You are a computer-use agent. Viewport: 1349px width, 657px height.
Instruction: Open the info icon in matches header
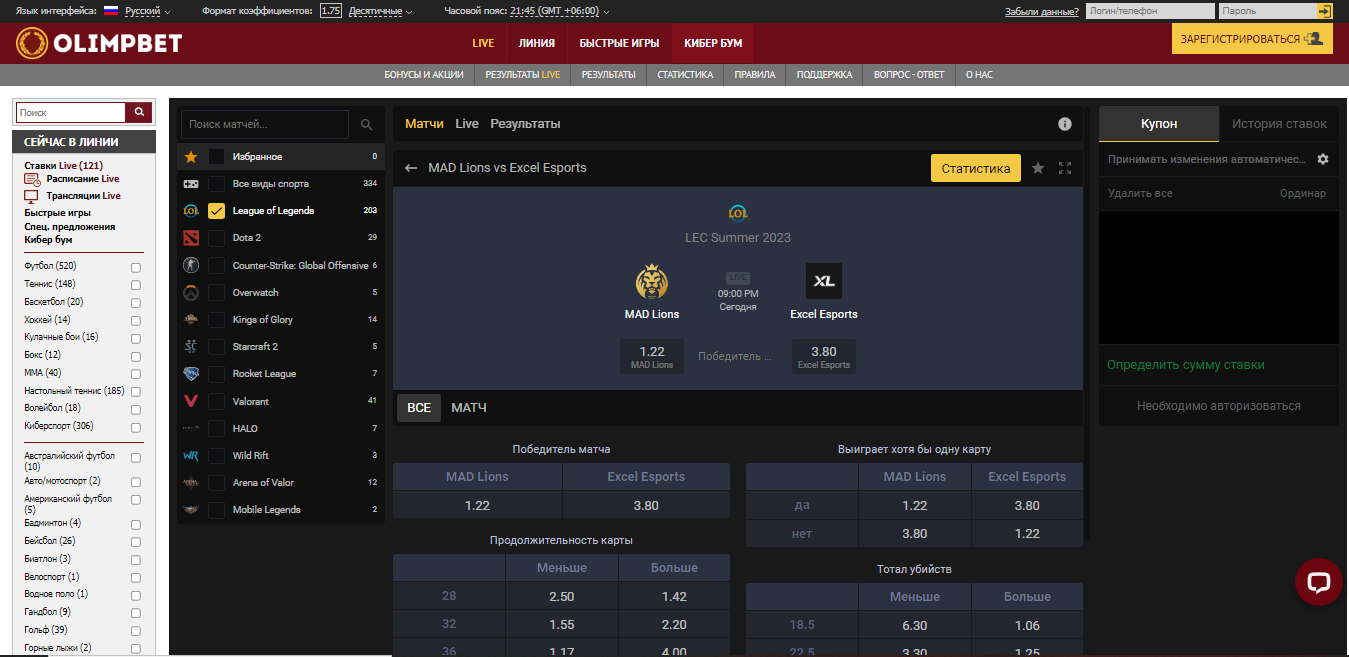pyautogui.click(x=1065, y=124)
